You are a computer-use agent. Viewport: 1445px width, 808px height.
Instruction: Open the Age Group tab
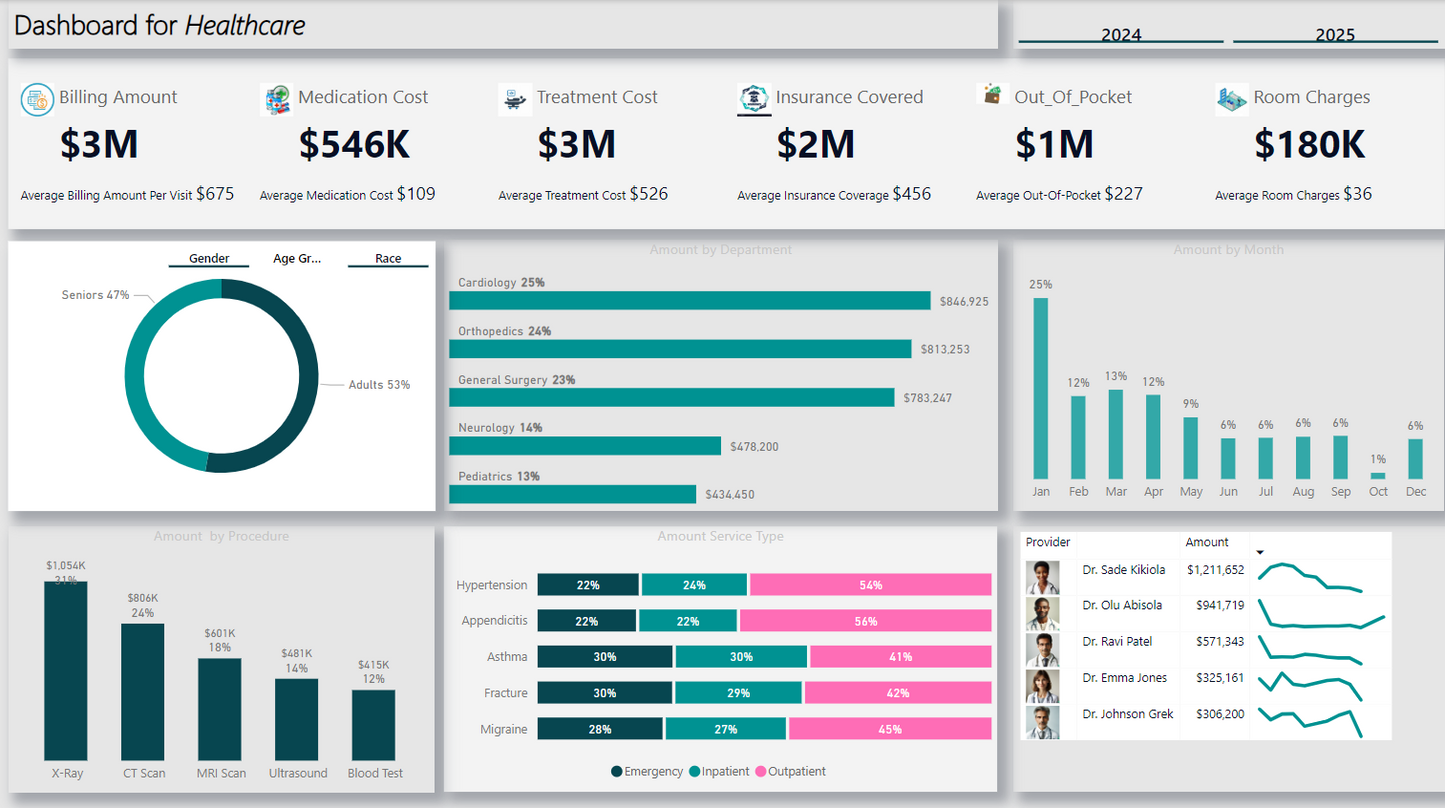coord(297,258)
